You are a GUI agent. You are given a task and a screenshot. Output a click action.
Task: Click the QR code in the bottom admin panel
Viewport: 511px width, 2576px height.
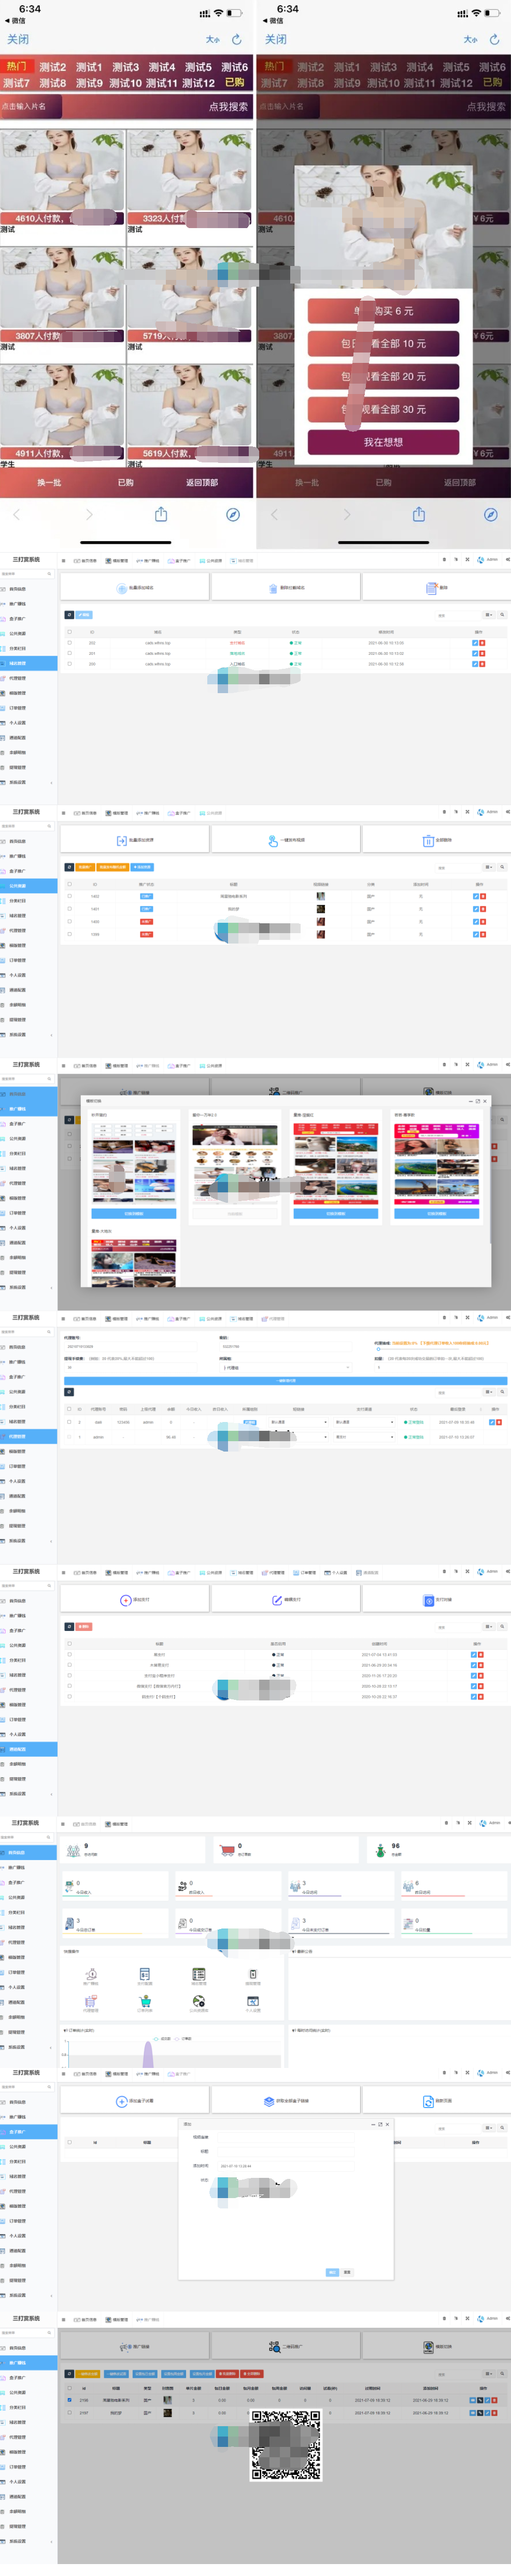285,2445
